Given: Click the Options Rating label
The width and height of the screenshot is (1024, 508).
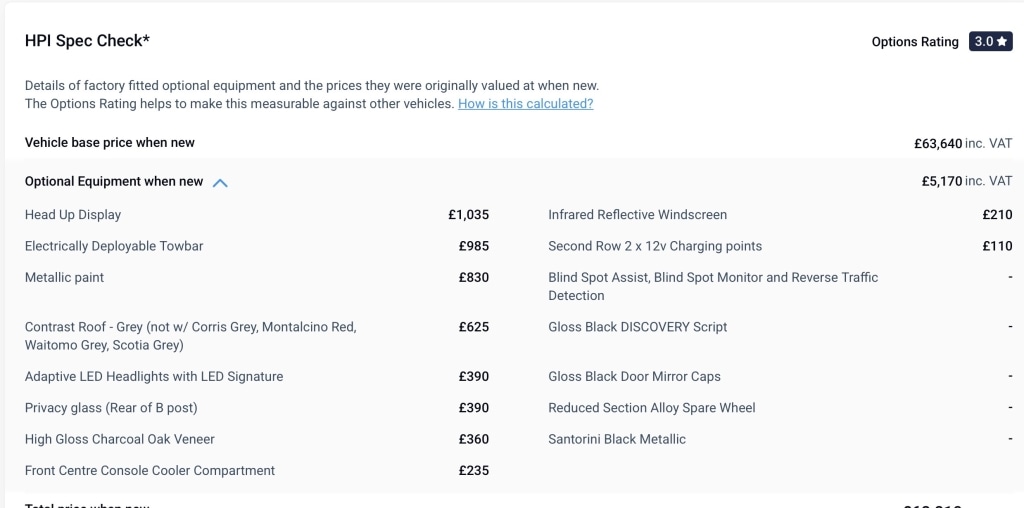Looking at the screenshot, I should click(x=914, y=42).
